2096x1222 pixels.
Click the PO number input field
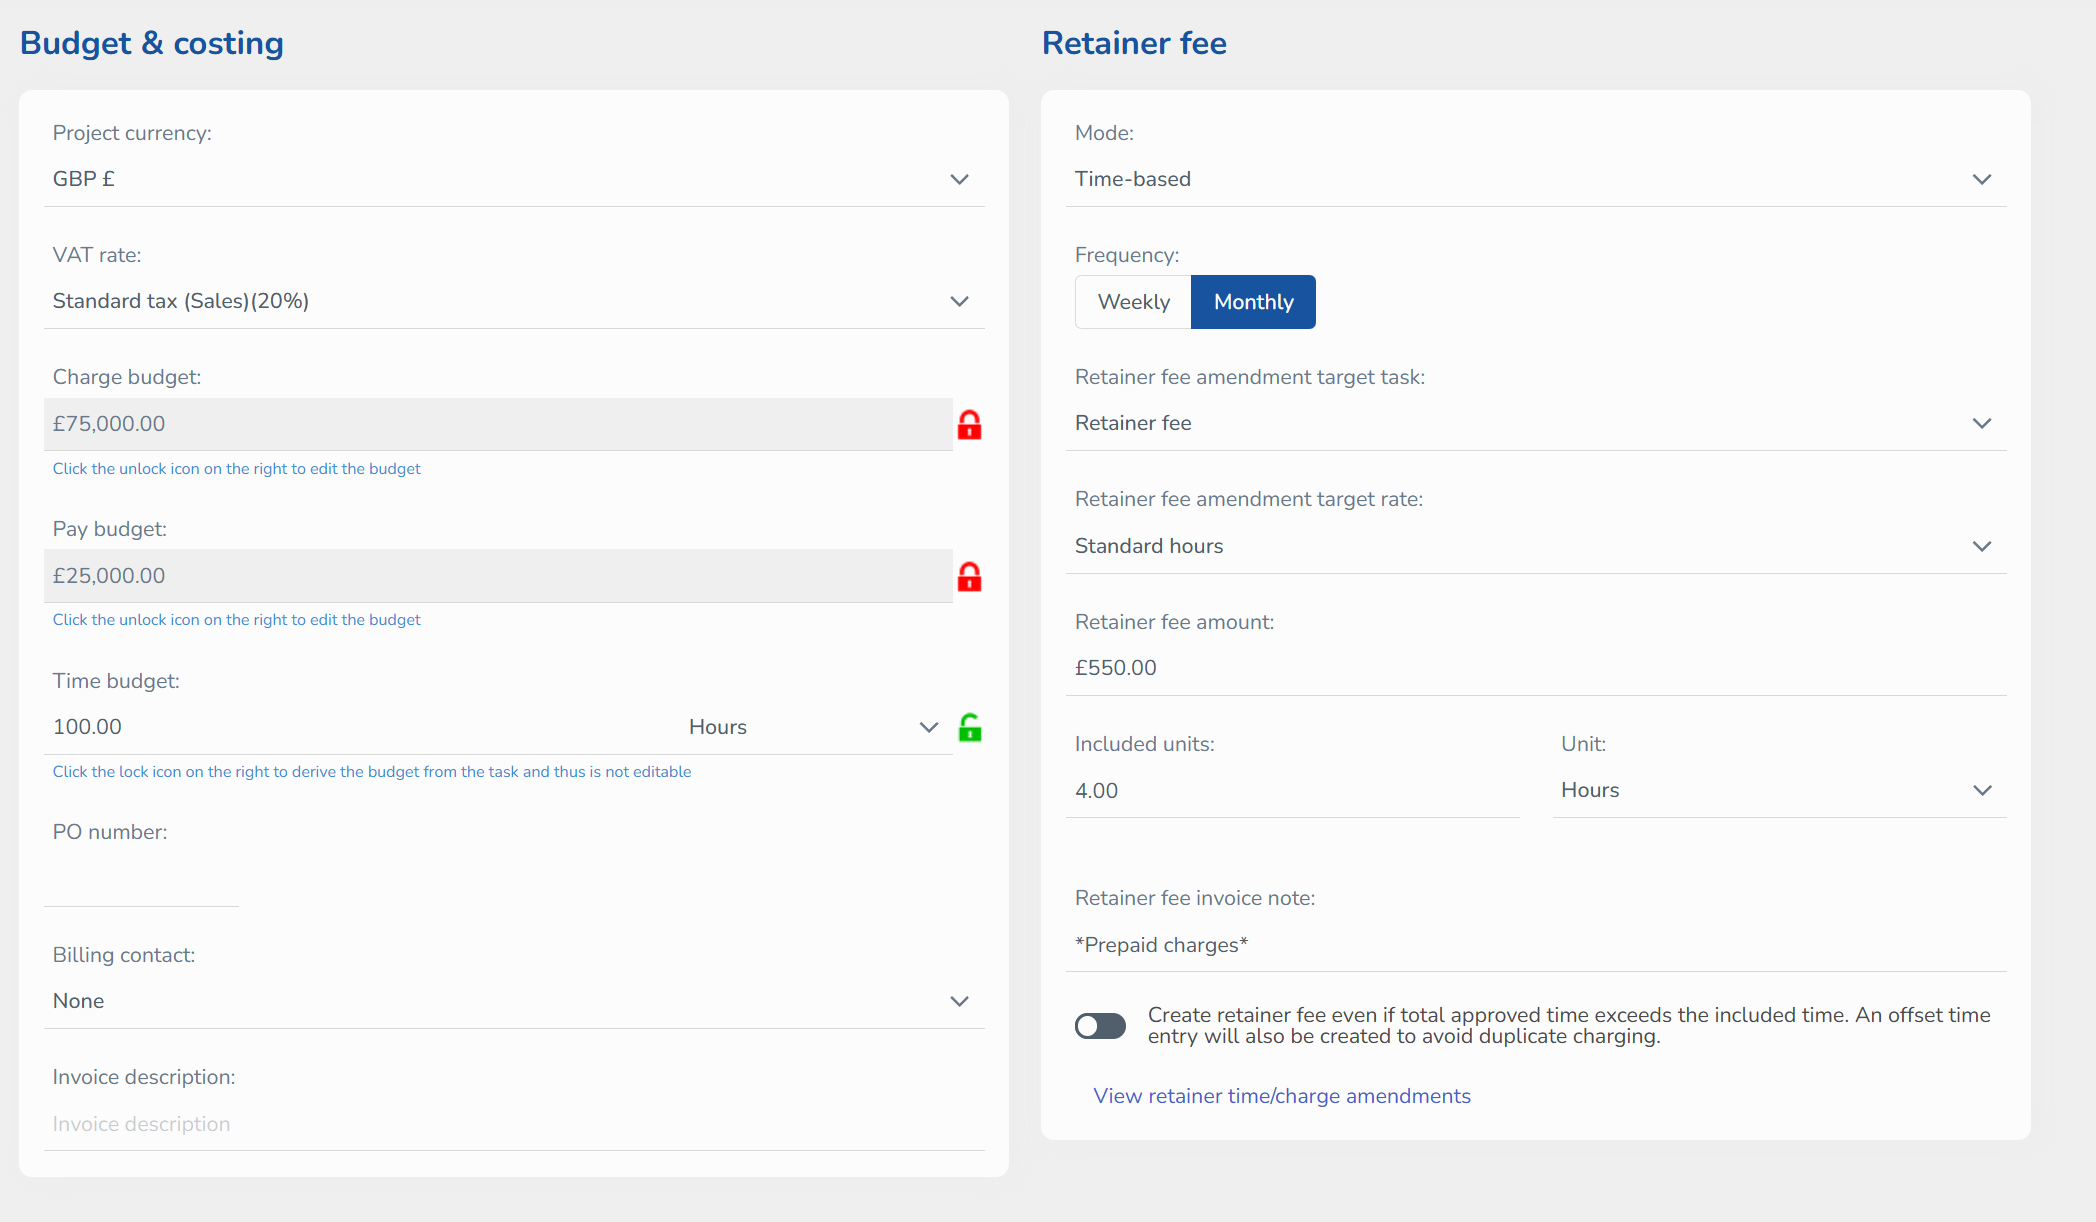[x=141, y=881]
